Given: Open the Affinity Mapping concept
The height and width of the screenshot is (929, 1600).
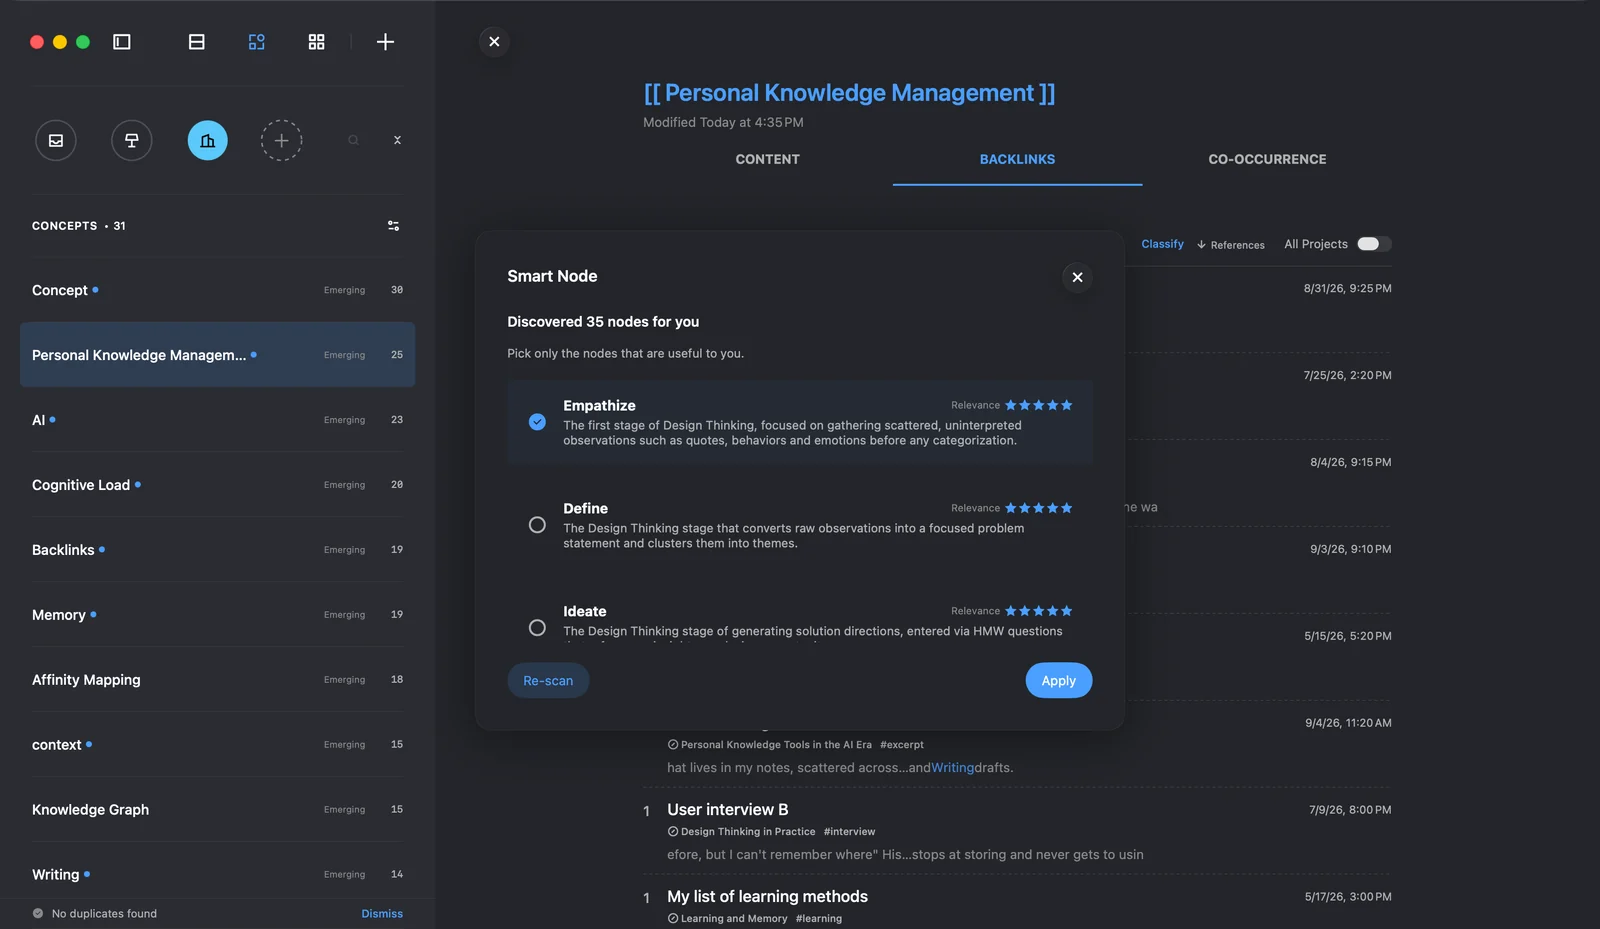Looking at the screenshot, I should coord(217,680).
